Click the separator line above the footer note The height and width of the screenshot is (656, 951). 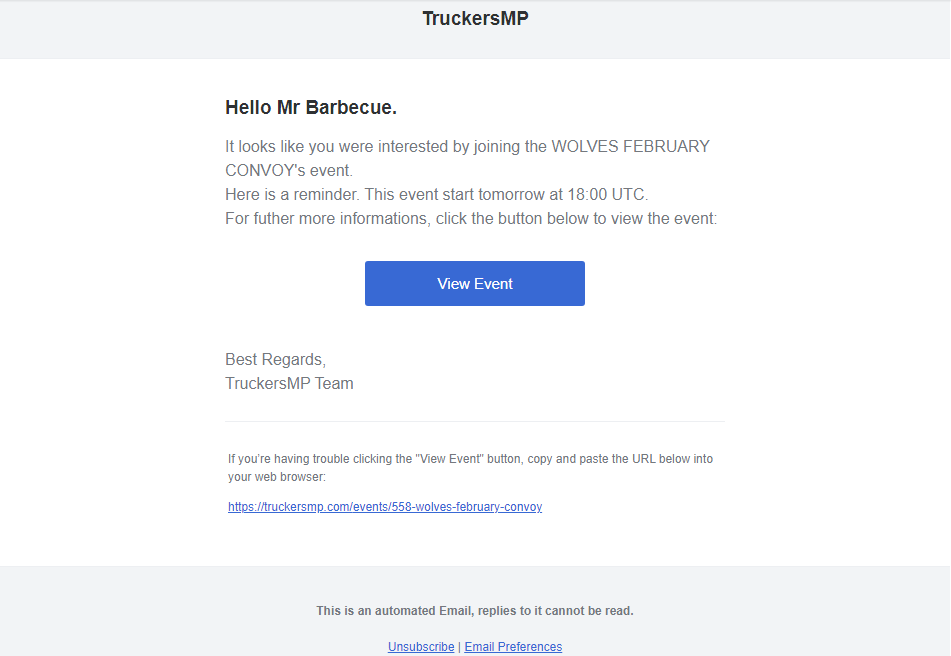474,421
